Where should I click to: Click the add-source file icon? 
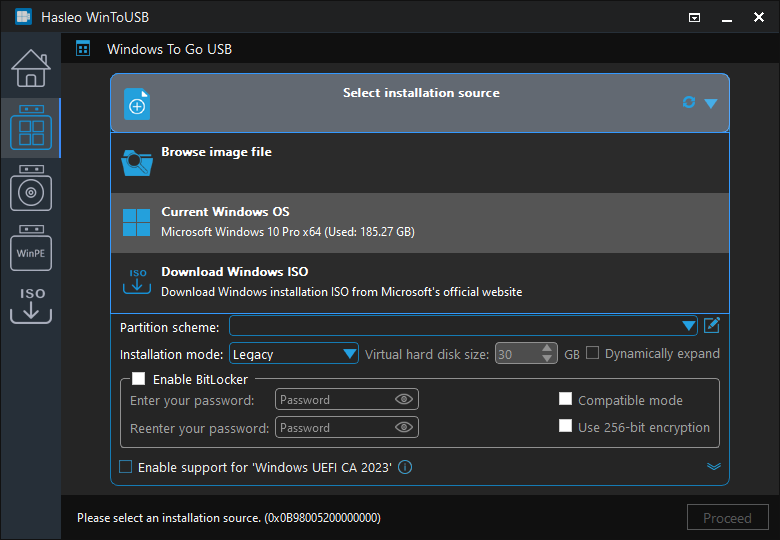tap(137, 104)
